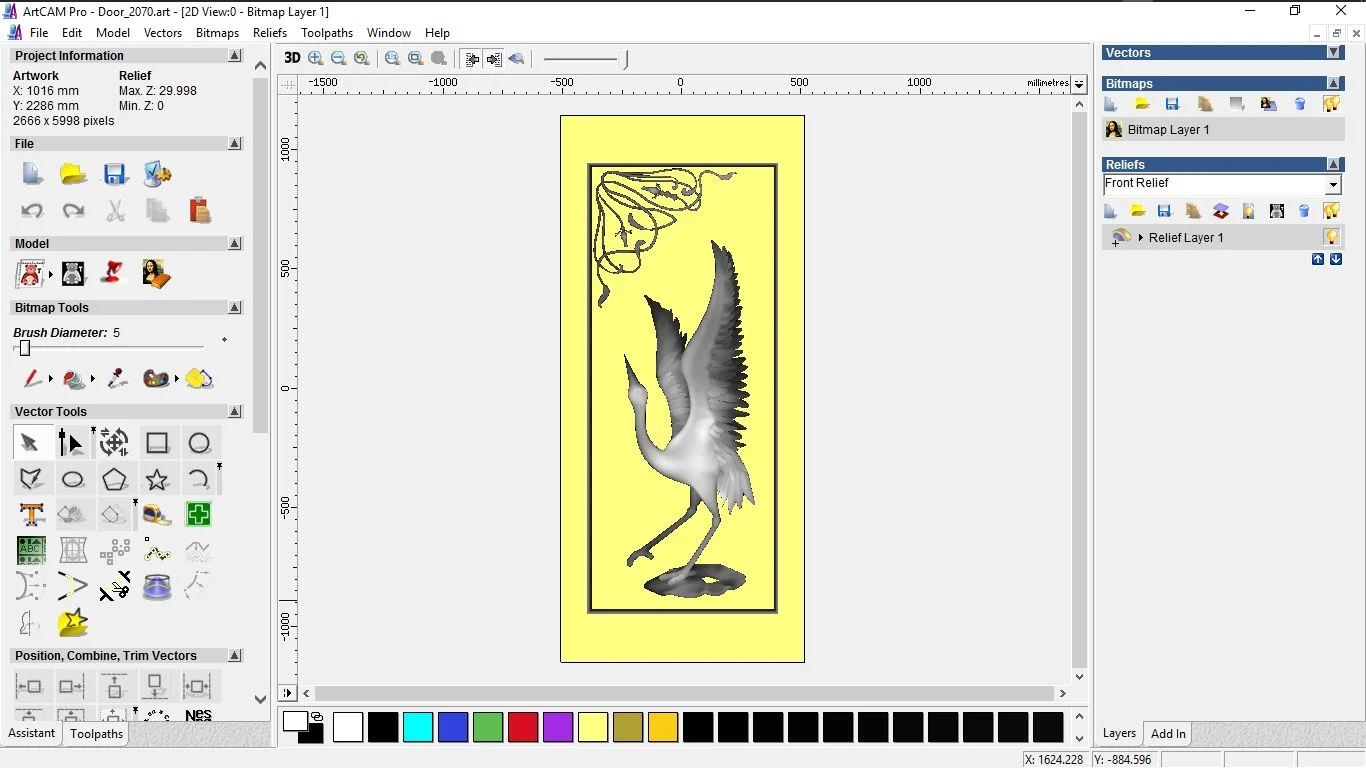
Task: Open the Front Relief dropdown
Action: (x=1333, y=185)
